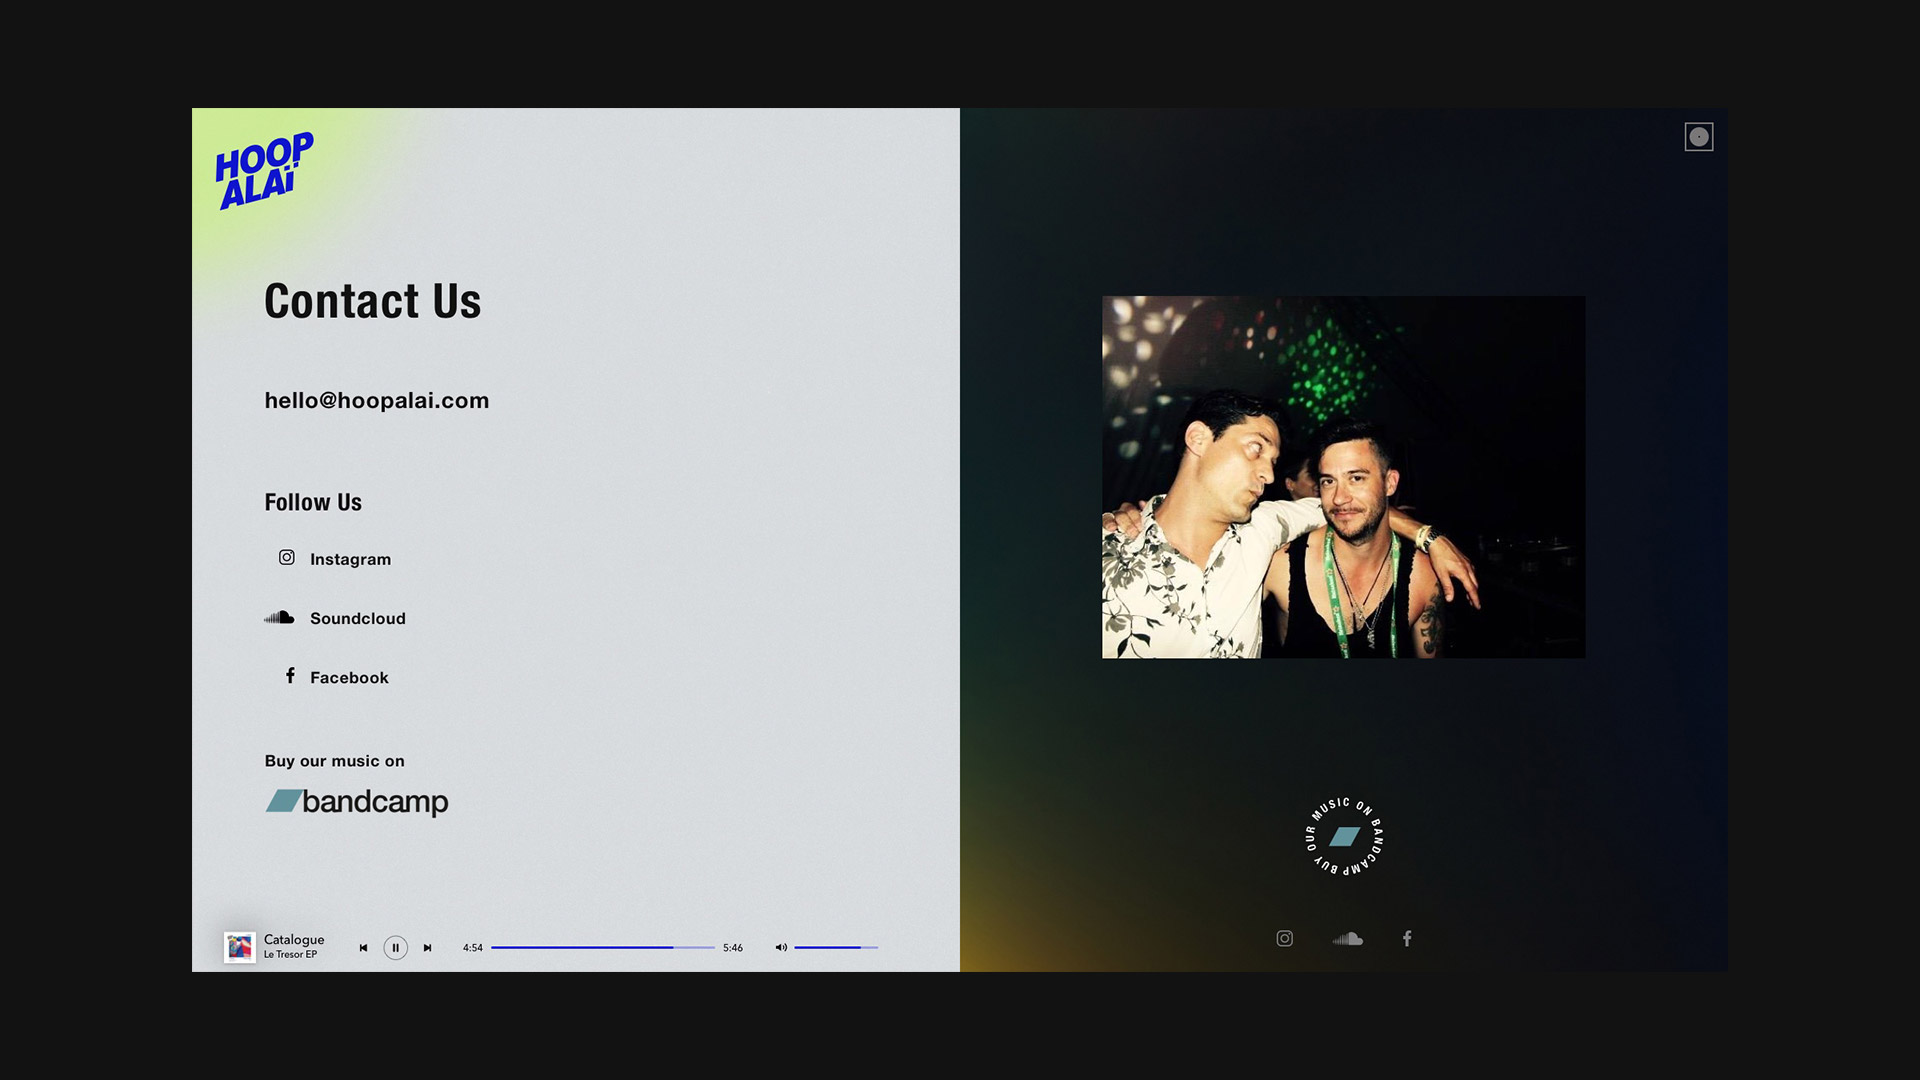The height and width of the screenshot is (1080, 1920).
Task: Toggle the vinyl record icon at top right
Action: click(1699, 137)
